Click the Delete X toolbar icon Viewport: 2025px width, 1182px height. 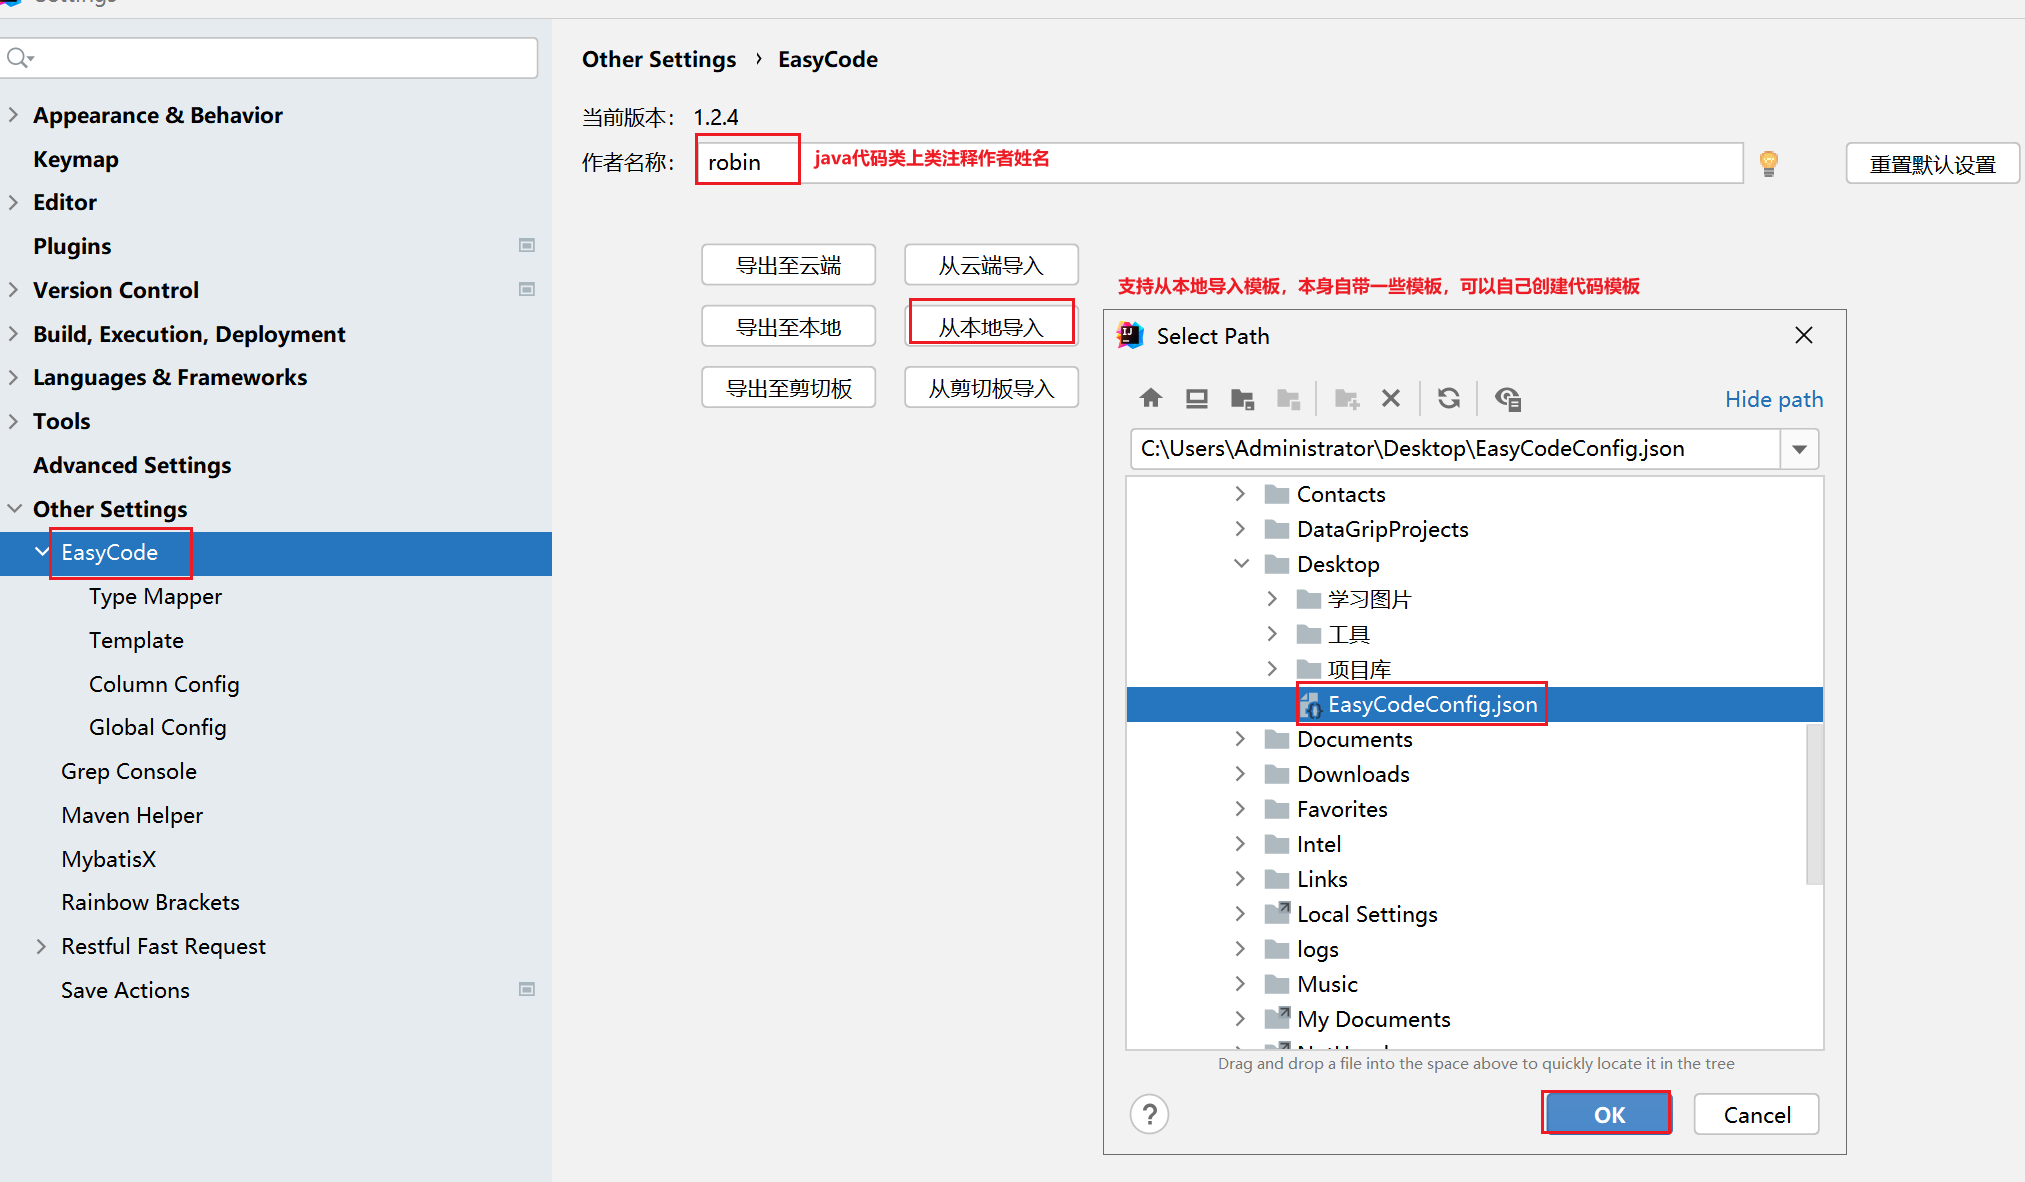click(1390, 399)
